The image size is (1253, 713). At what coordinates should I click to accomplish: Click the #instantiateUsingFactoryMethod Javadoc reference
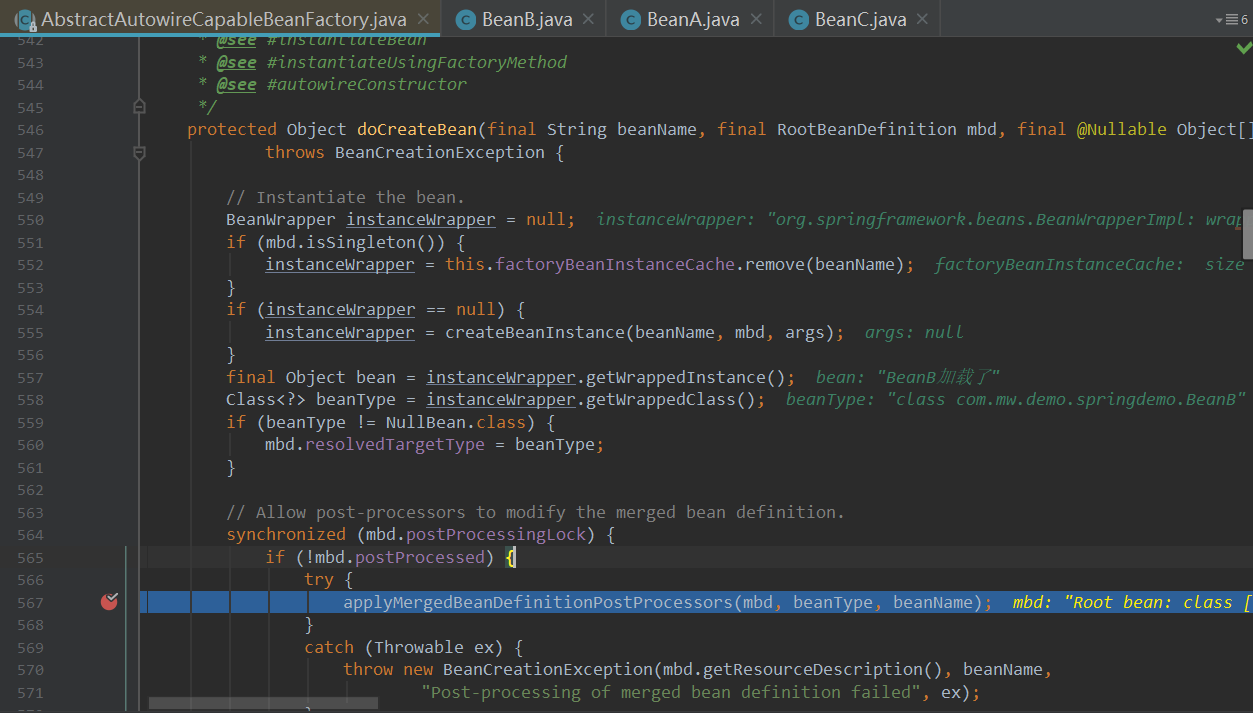[x=417, y=62]
